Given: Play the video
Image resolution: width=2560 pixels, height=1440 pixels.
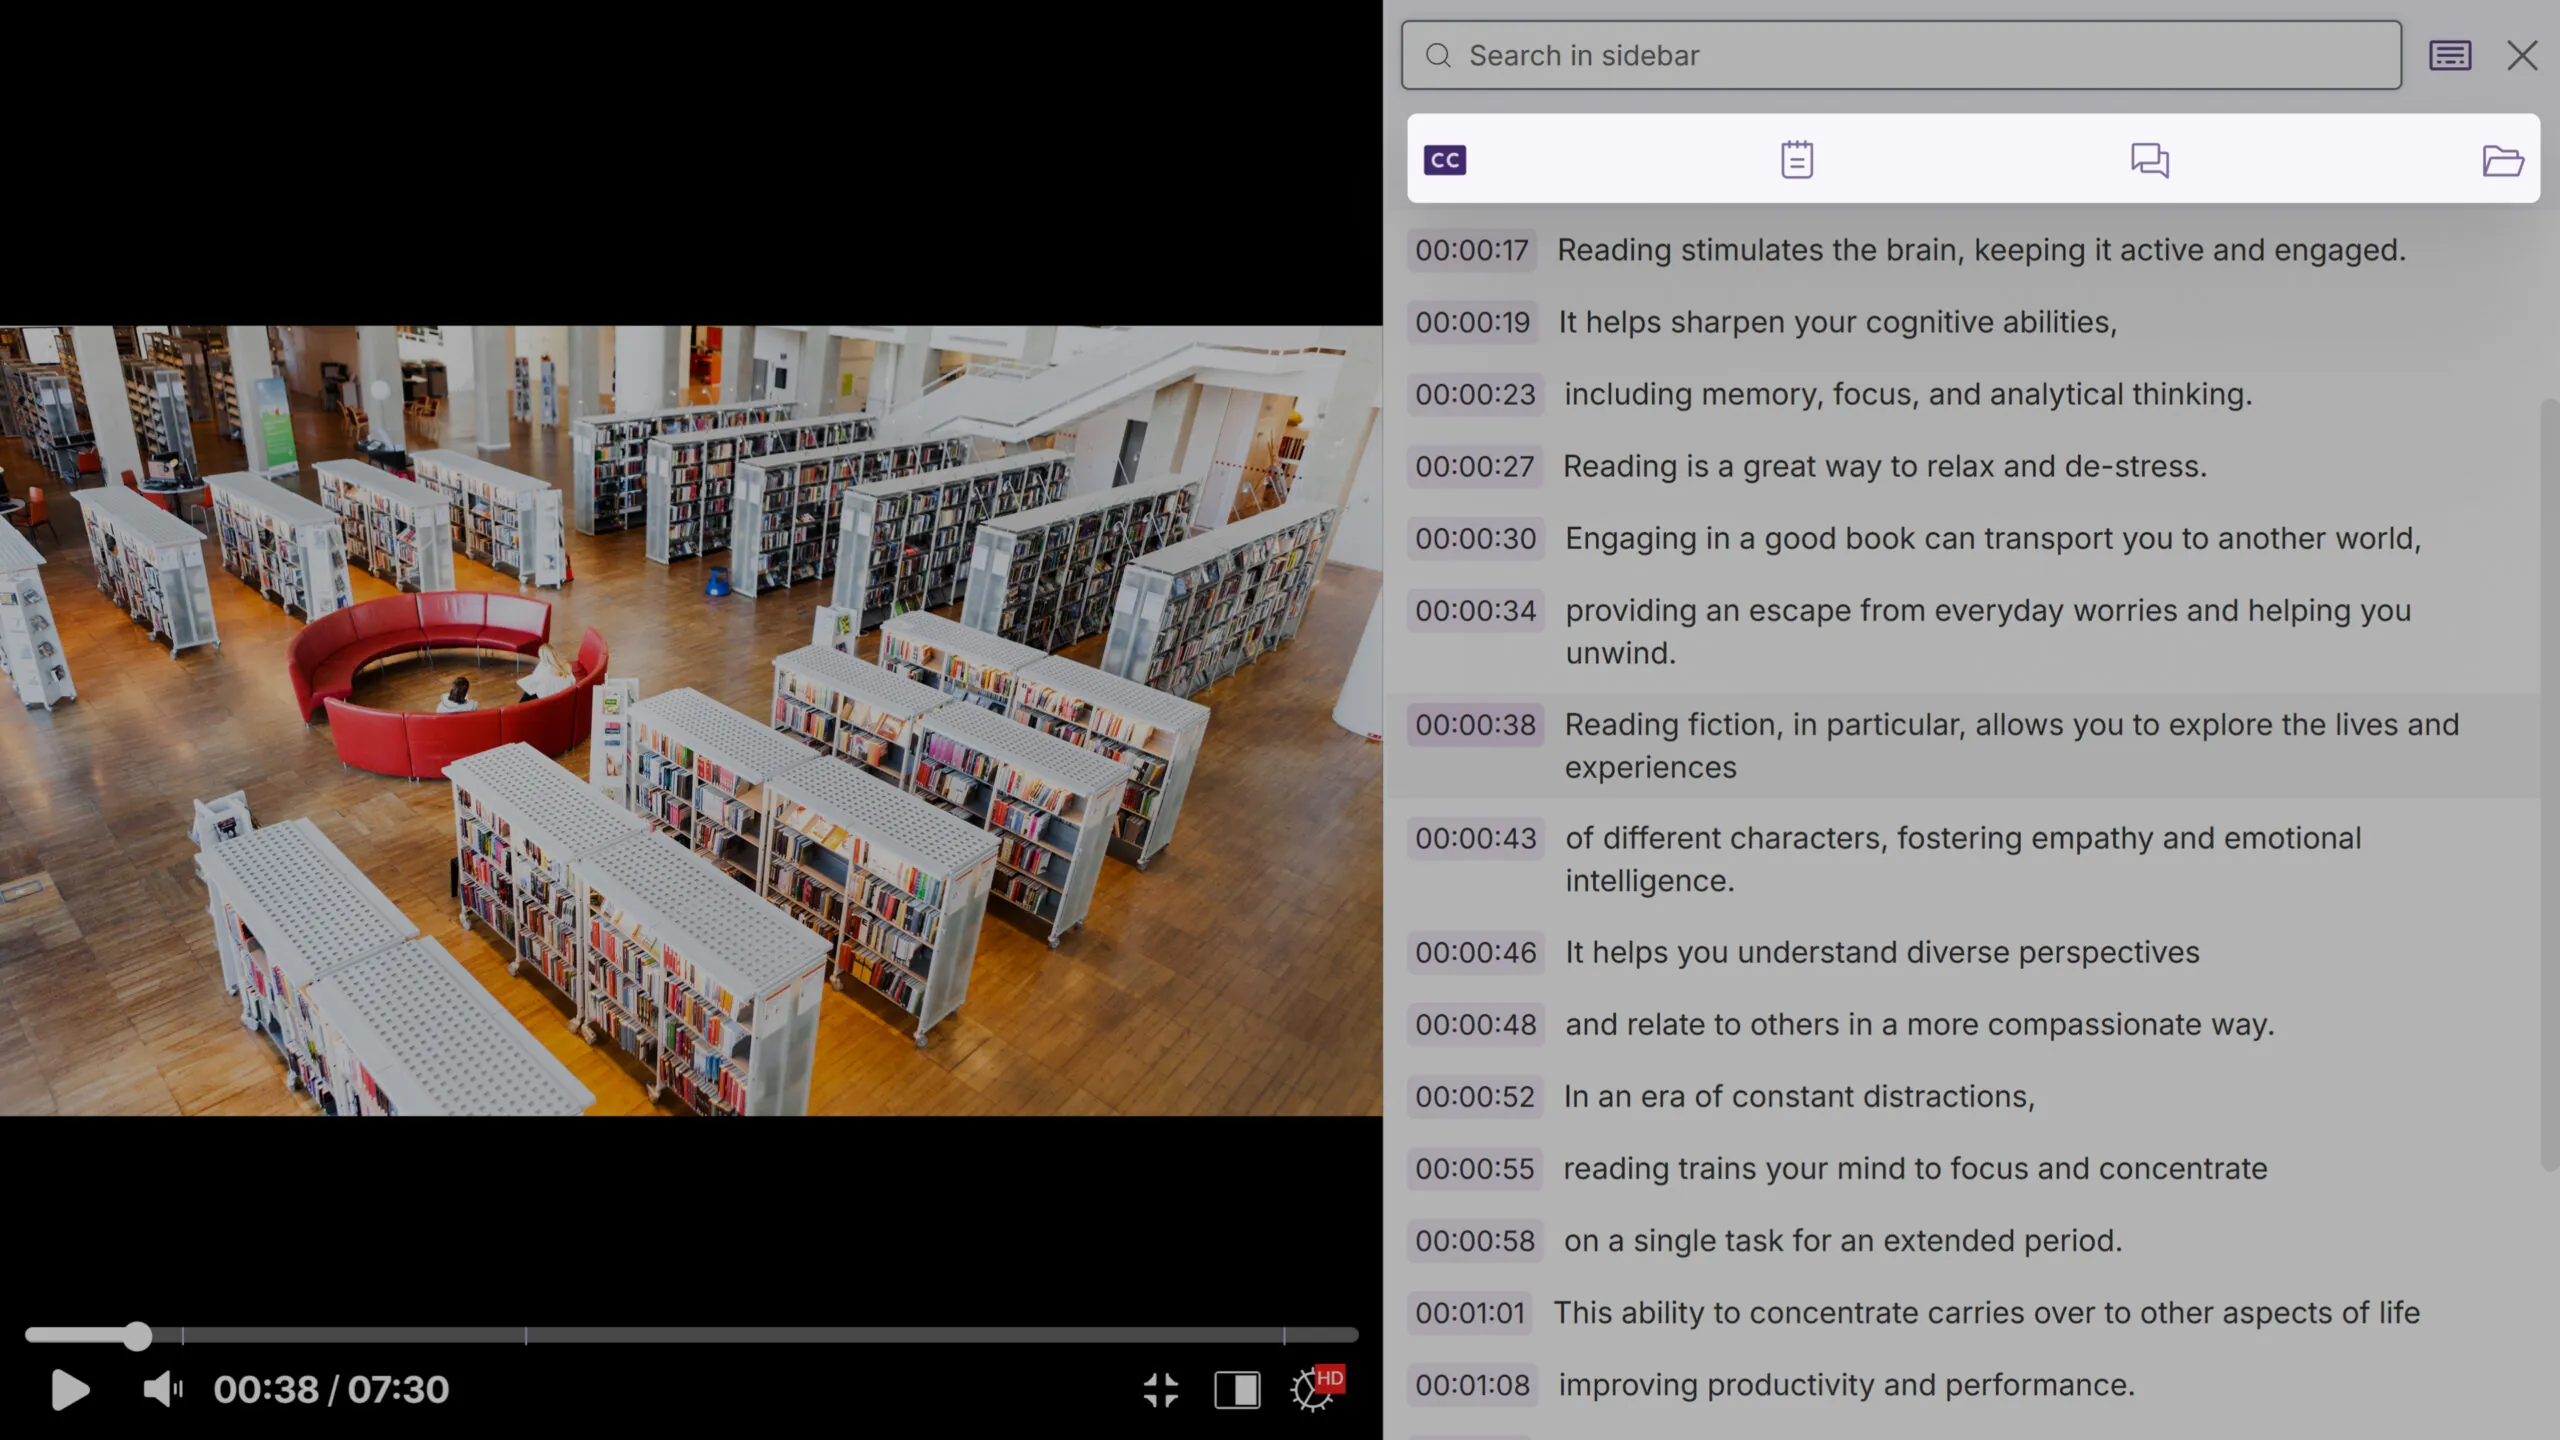Looking at the screenshot, I should [x=70, y=1389].
